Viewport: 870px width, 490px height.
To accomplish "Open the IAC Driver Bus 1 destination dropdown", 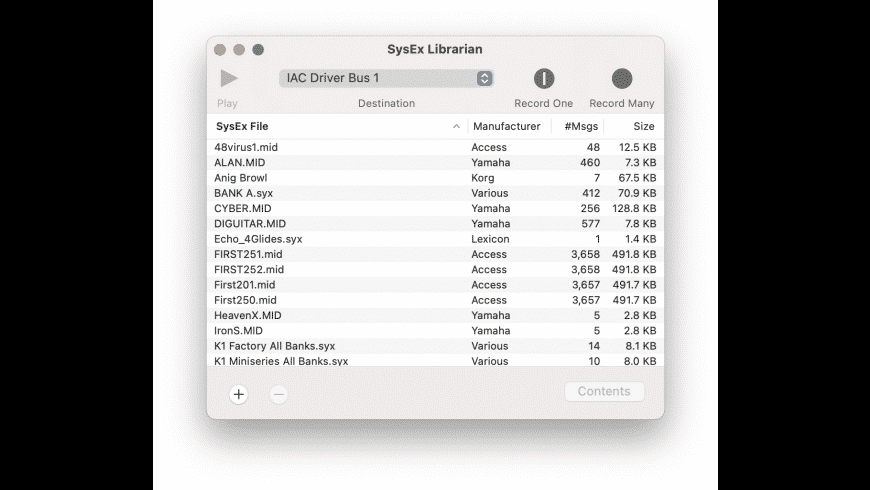I will pos(386,78).
